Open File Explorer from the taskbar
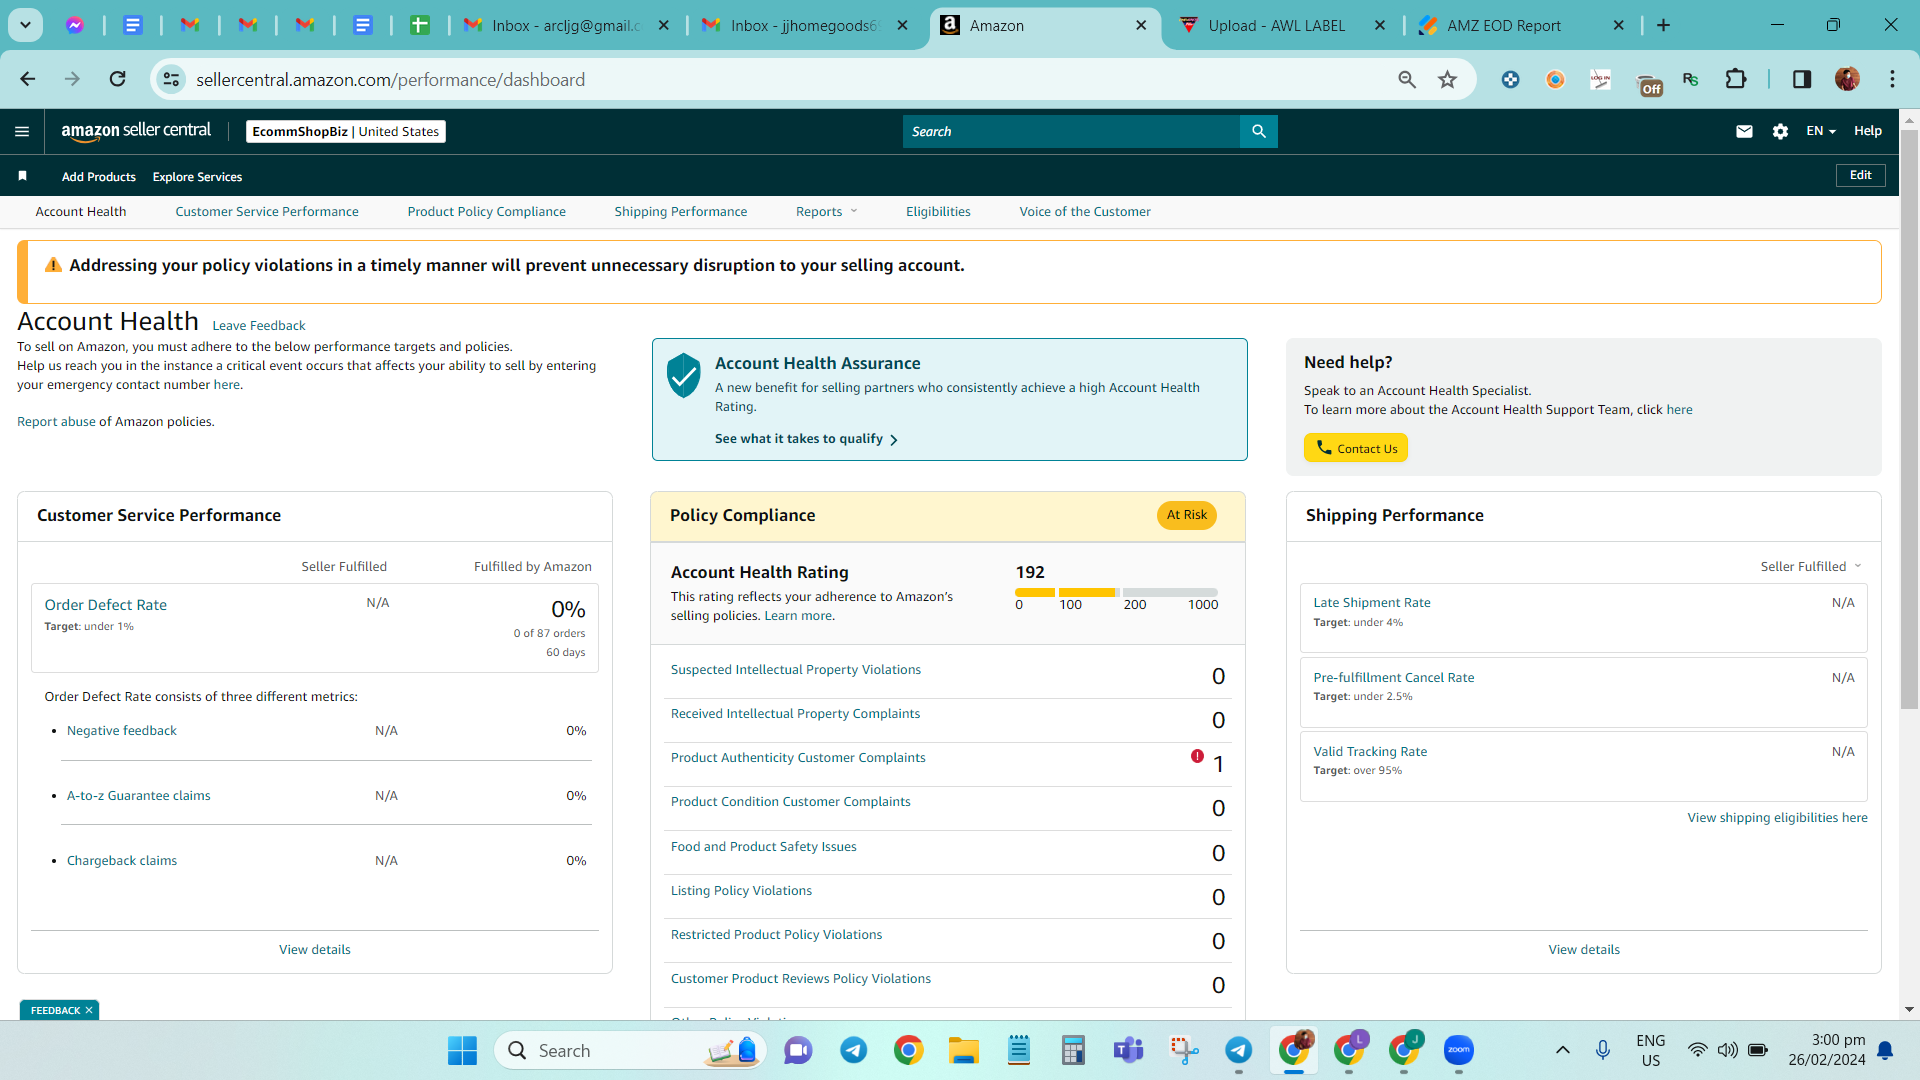 pos(964,1050)
